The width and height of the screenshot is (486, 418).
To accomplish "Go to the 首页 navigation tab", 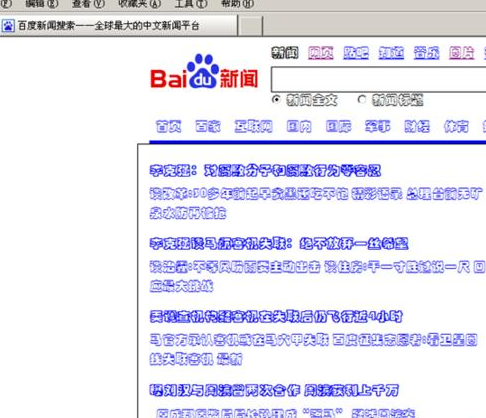I will tap(169, 127).
